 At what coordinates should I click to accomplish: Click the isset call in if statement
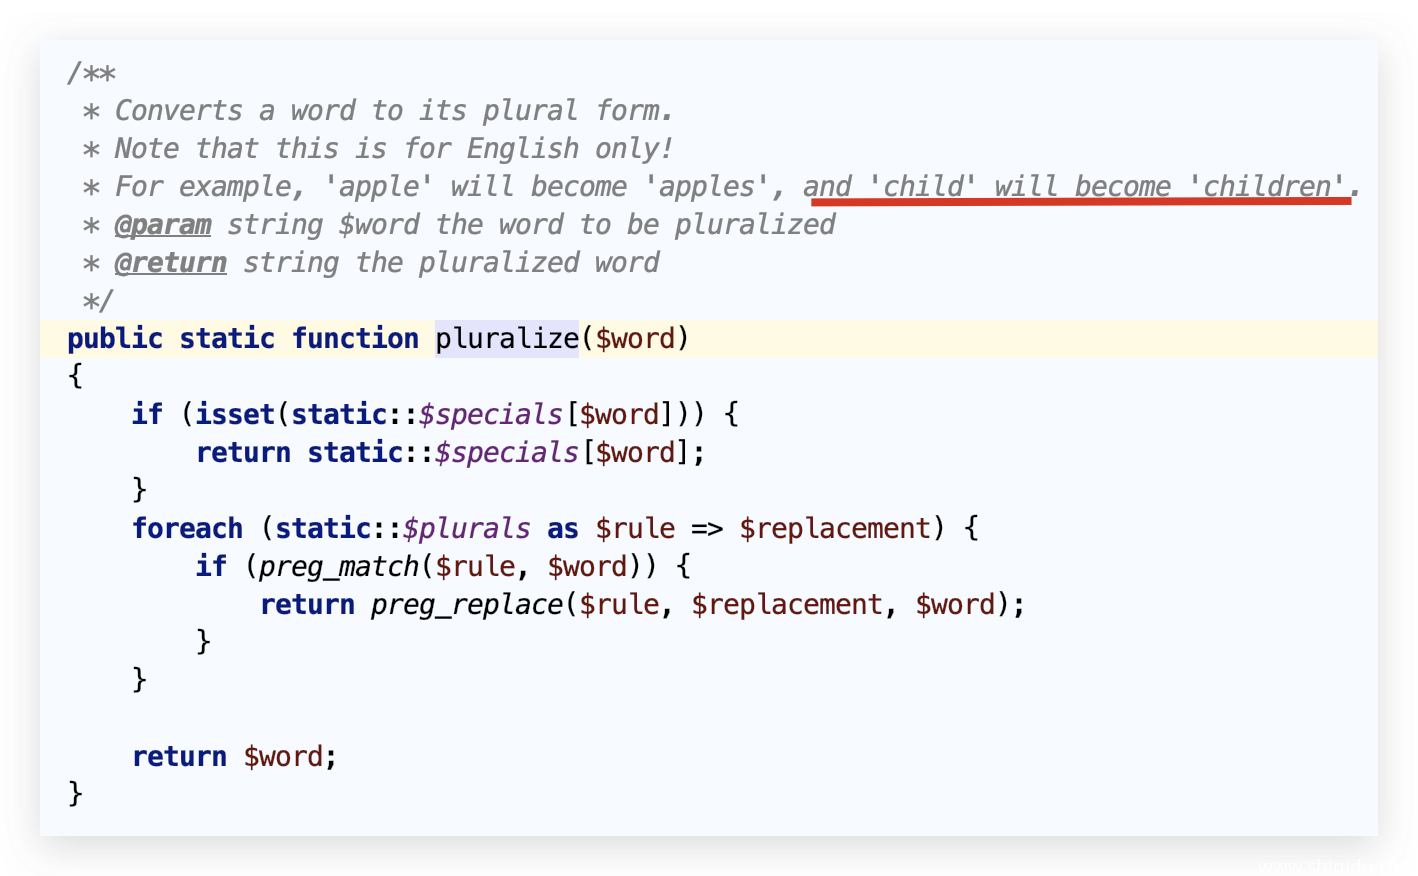pos(235,414)
